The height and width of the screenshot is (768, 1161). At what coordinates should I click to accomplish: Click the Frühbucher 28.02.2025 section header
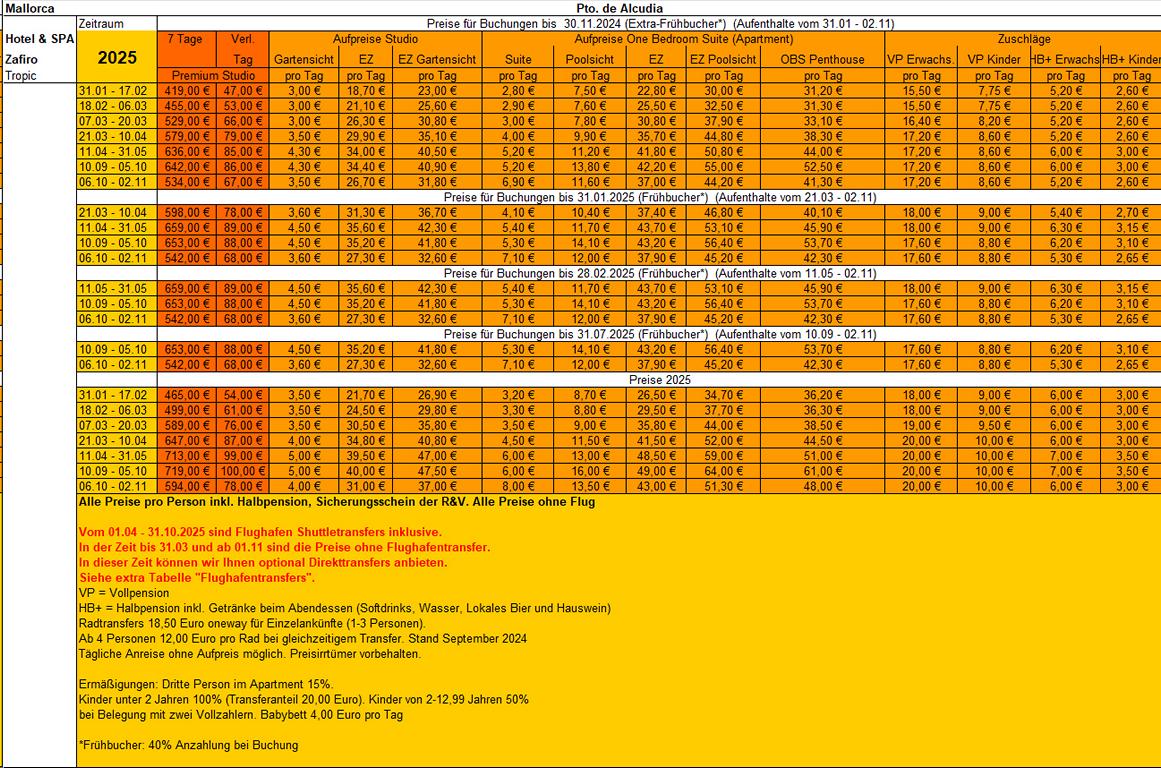tap(659, 273)
